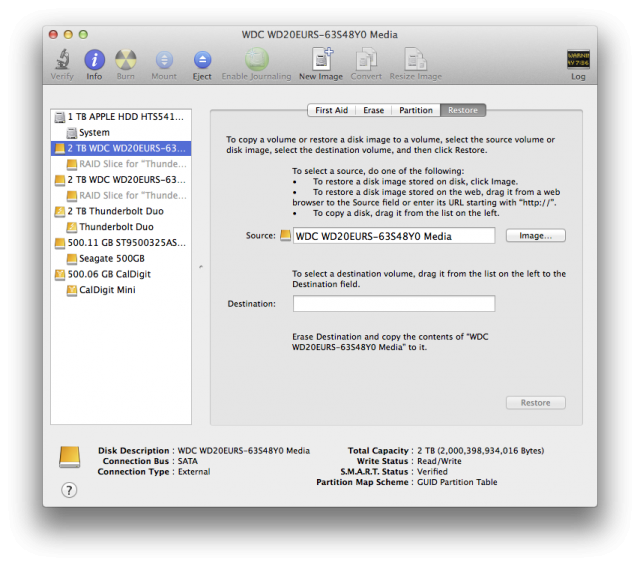Open help with the question mark button
Viewport: 640px width, 566px height.
pyautogui.click(x=69, y=490)
